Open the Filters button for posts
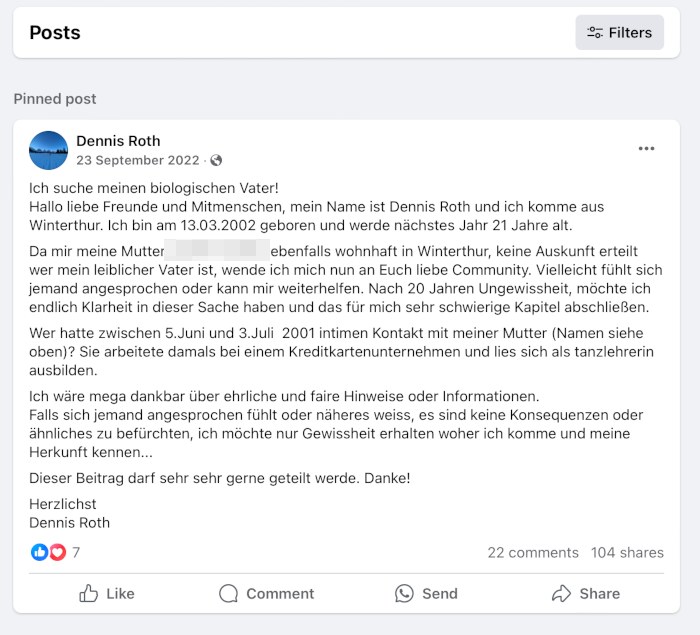This screenshot has width=700, height=635. tap(619, 33)
